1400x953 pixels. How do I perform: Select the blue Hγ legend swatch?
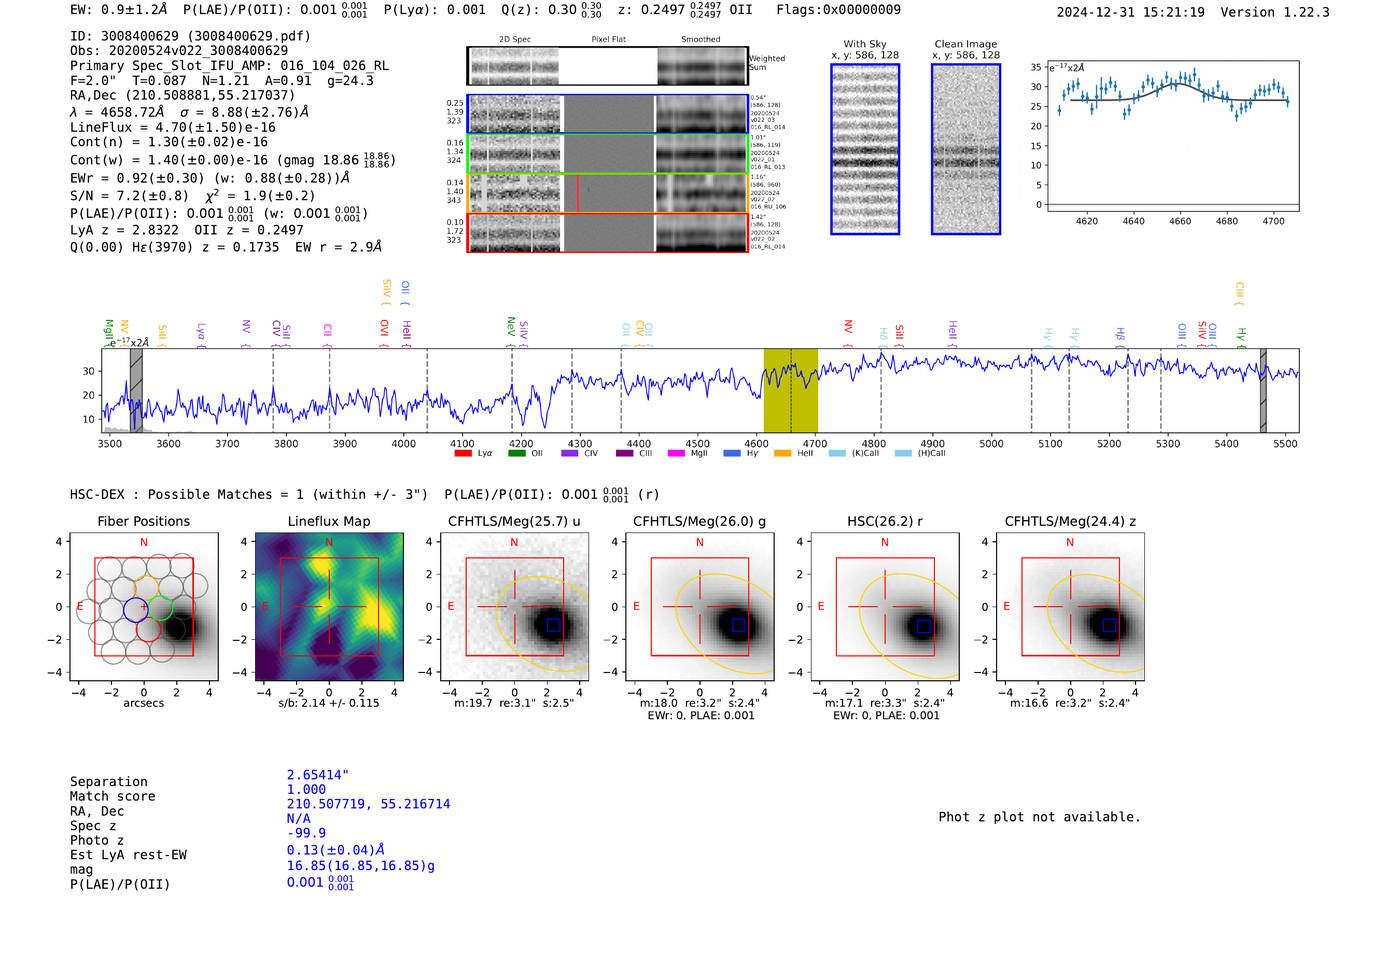pyautogui.click(x=732, y=453)
